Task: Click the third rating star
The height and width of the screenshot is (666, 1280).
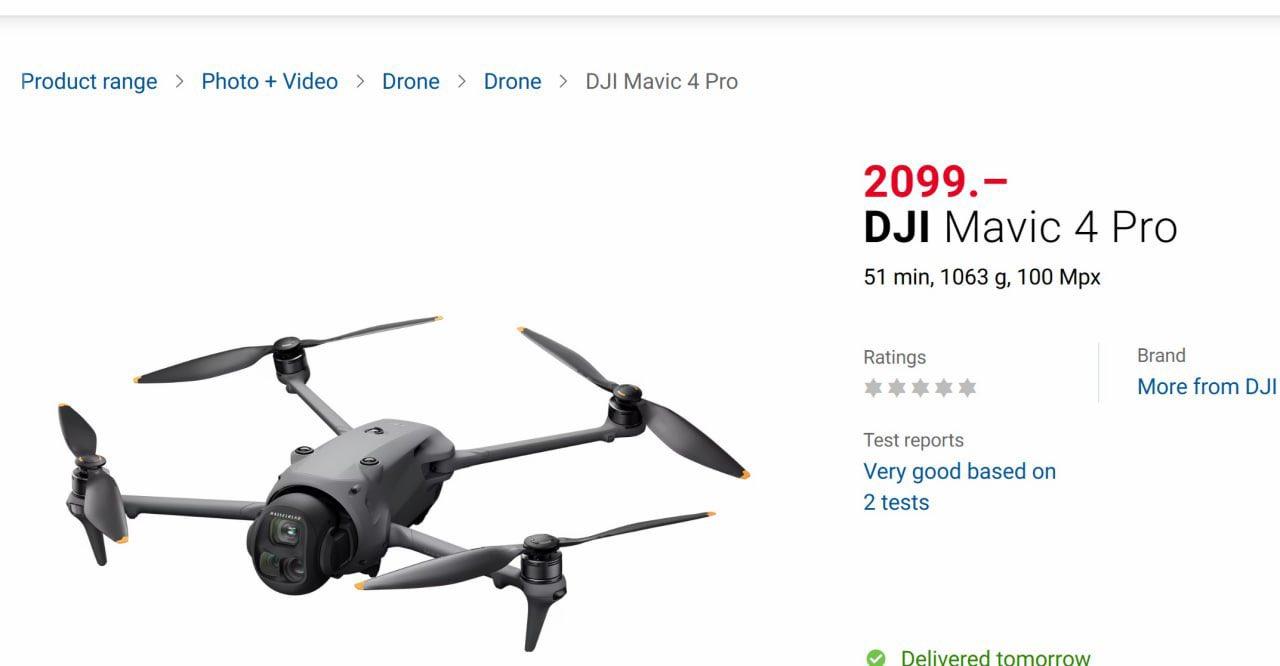Action: pos(920,388)
